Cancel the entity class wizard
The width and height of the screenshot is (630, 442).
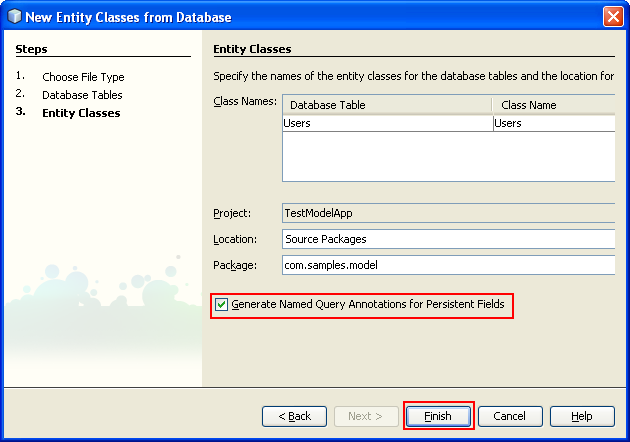(x=510, y=416)
